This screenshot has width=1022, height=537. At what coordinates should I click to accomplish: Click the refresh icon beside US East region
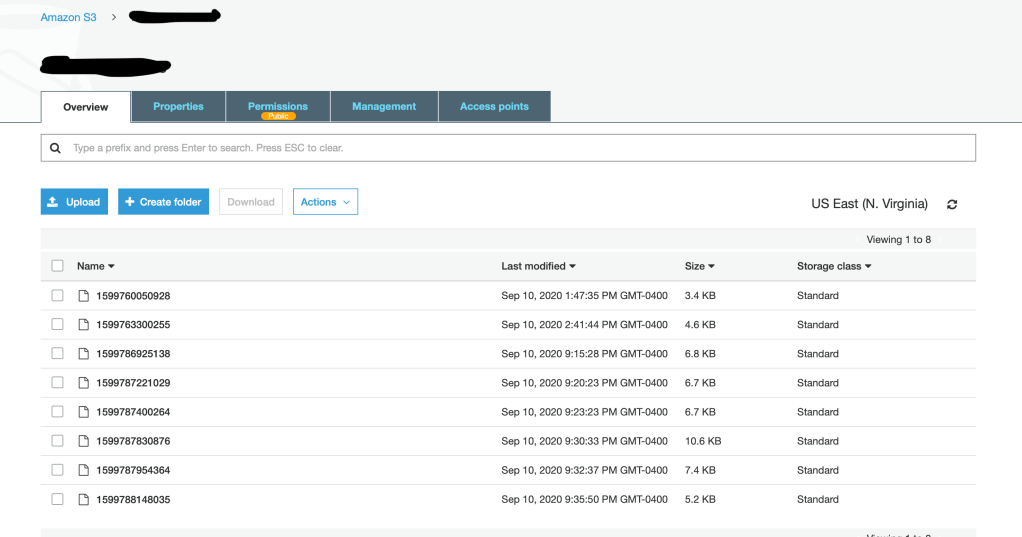click(952, 204)
